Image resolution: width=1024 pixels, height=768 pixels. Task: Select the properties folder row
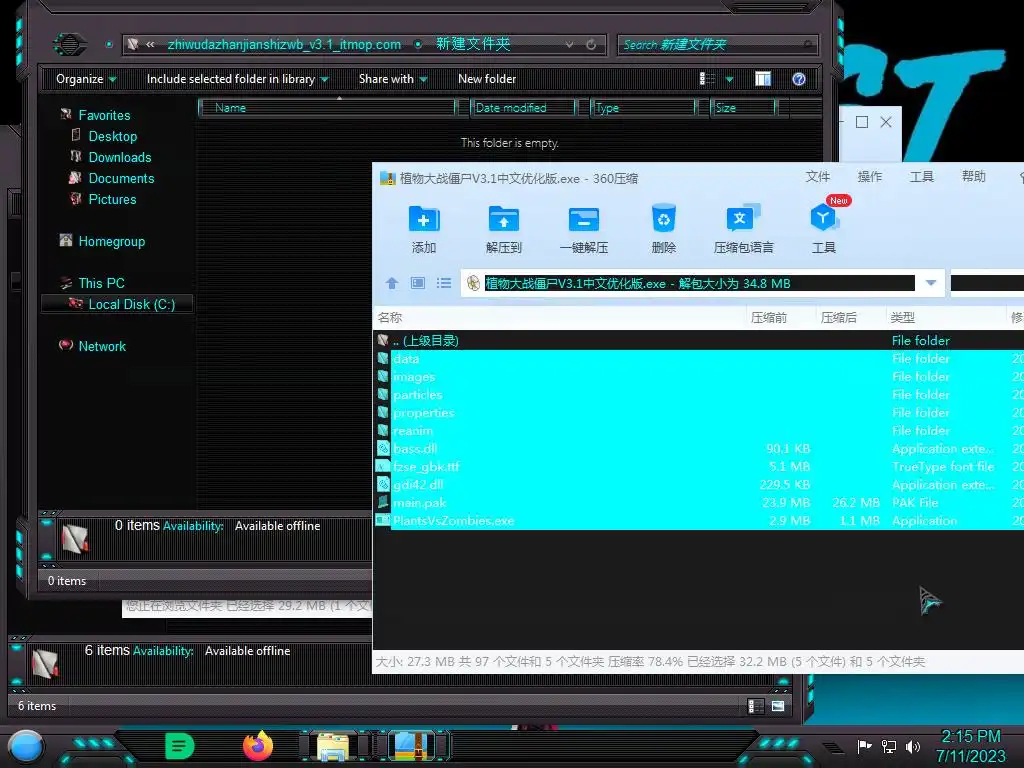click(698, 413)
